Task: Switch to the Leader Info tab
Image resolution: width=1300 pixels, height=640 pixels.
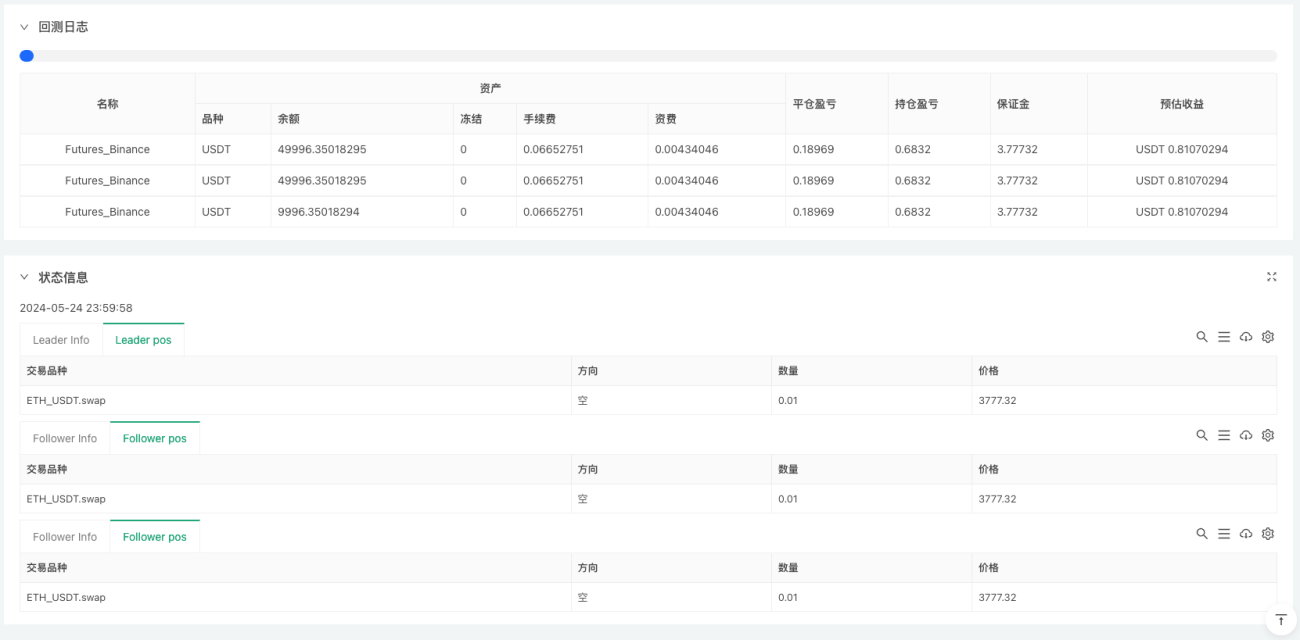Action: pyautogui.click(x=61, y=340)
